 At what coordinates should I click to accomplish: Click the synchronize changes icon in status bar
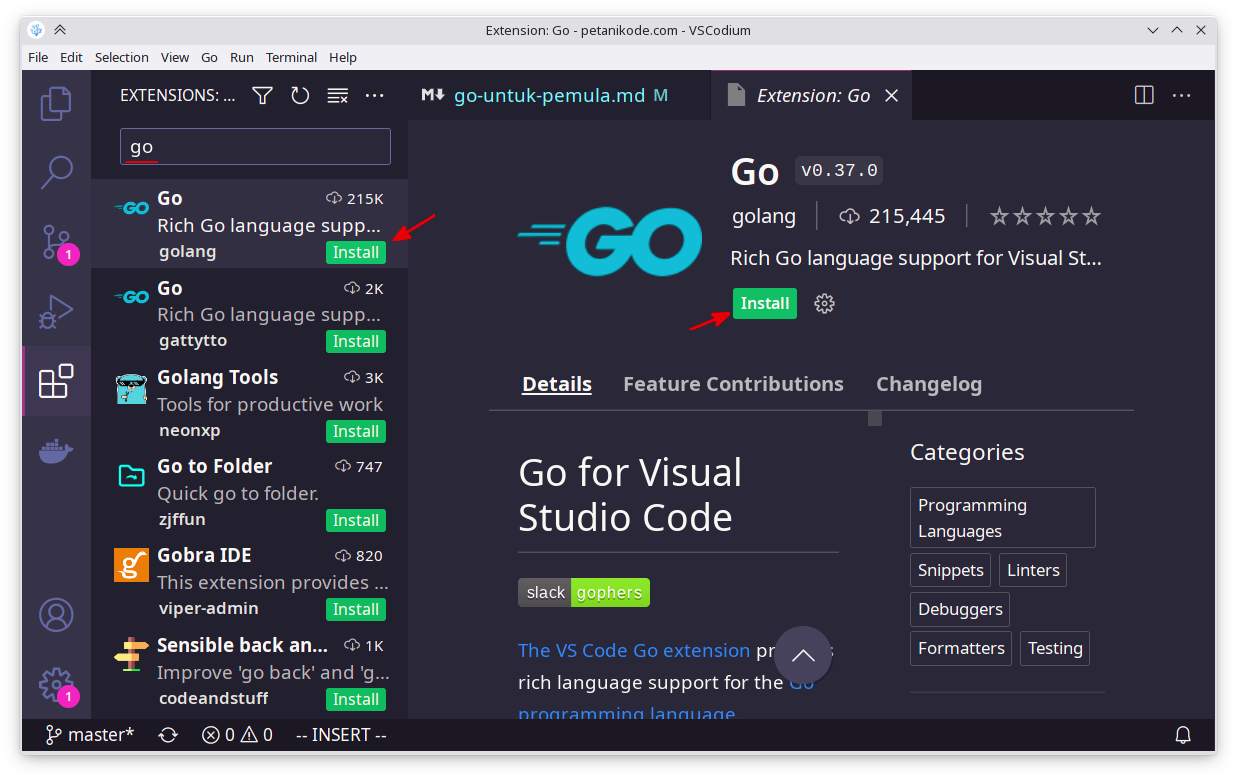pyautogui.click(x=168, y=735)
